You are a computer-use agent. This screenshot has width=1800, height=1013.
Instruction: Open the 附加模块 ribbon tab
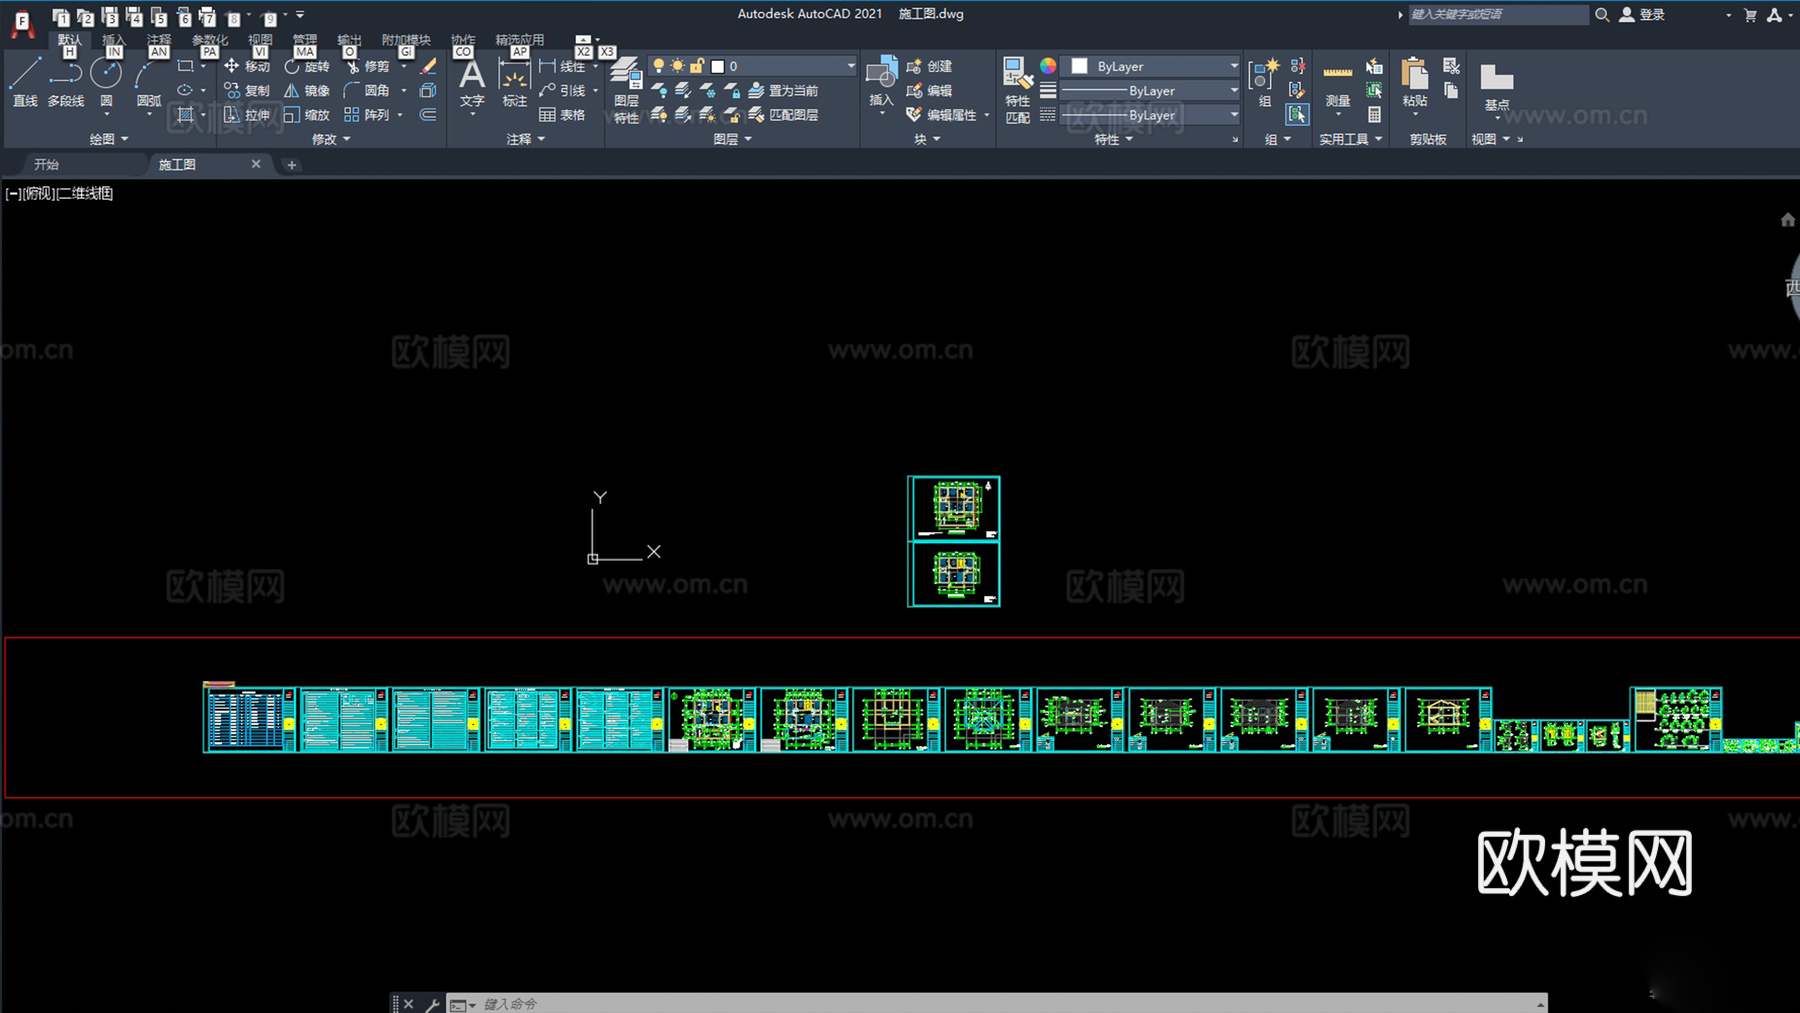(x=406, y=40)
